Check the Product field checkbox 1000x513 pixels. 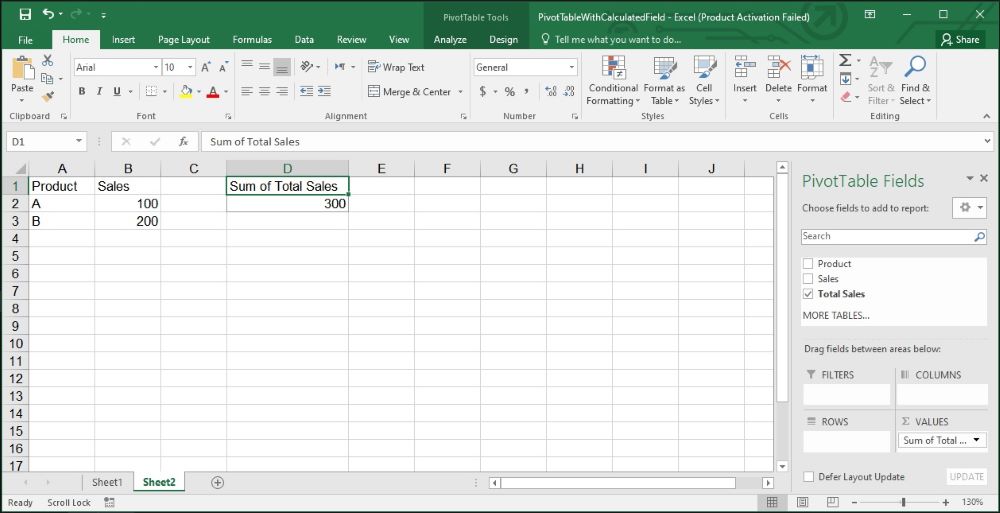pyautogui.click(x=808, y=264)
